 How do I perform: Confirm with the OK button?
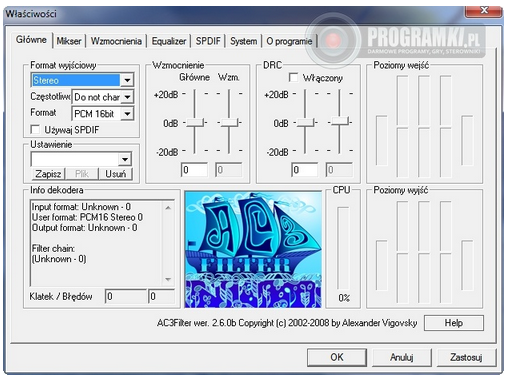337,357
